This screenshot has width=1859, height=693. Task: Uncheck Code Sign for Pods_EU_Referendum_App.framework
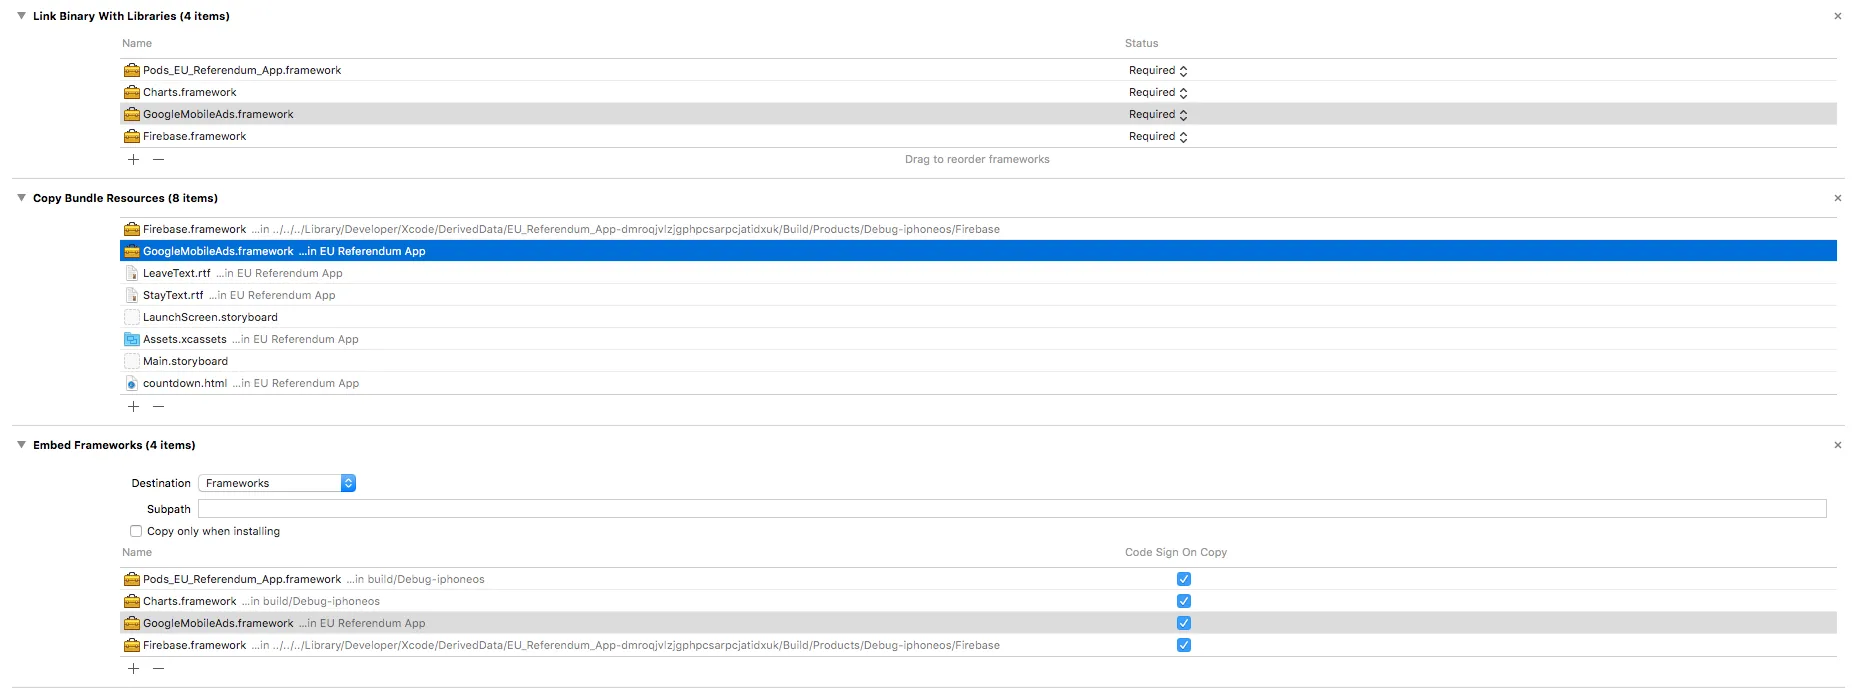pyautogui.click(x=1184, y=579)
